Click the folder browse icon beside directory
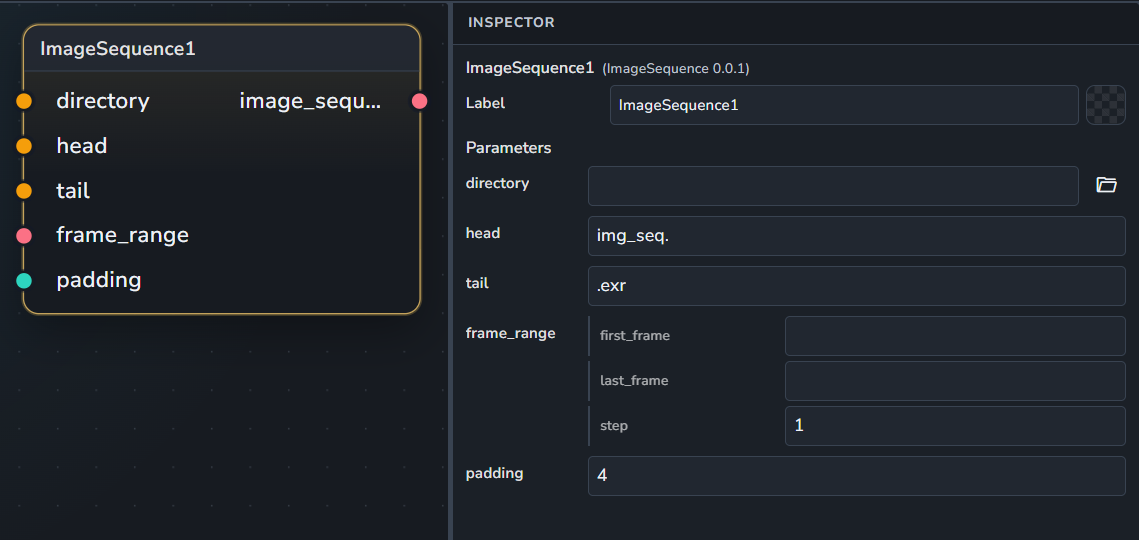This screenshot has height=540, width=1139. pyautogui.click(x=1106, y=185)
